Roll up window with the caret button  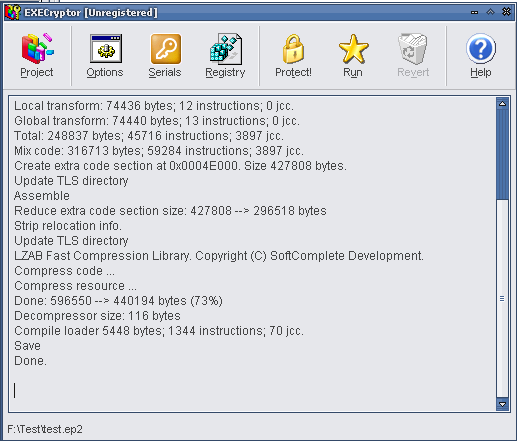[490, 12]
